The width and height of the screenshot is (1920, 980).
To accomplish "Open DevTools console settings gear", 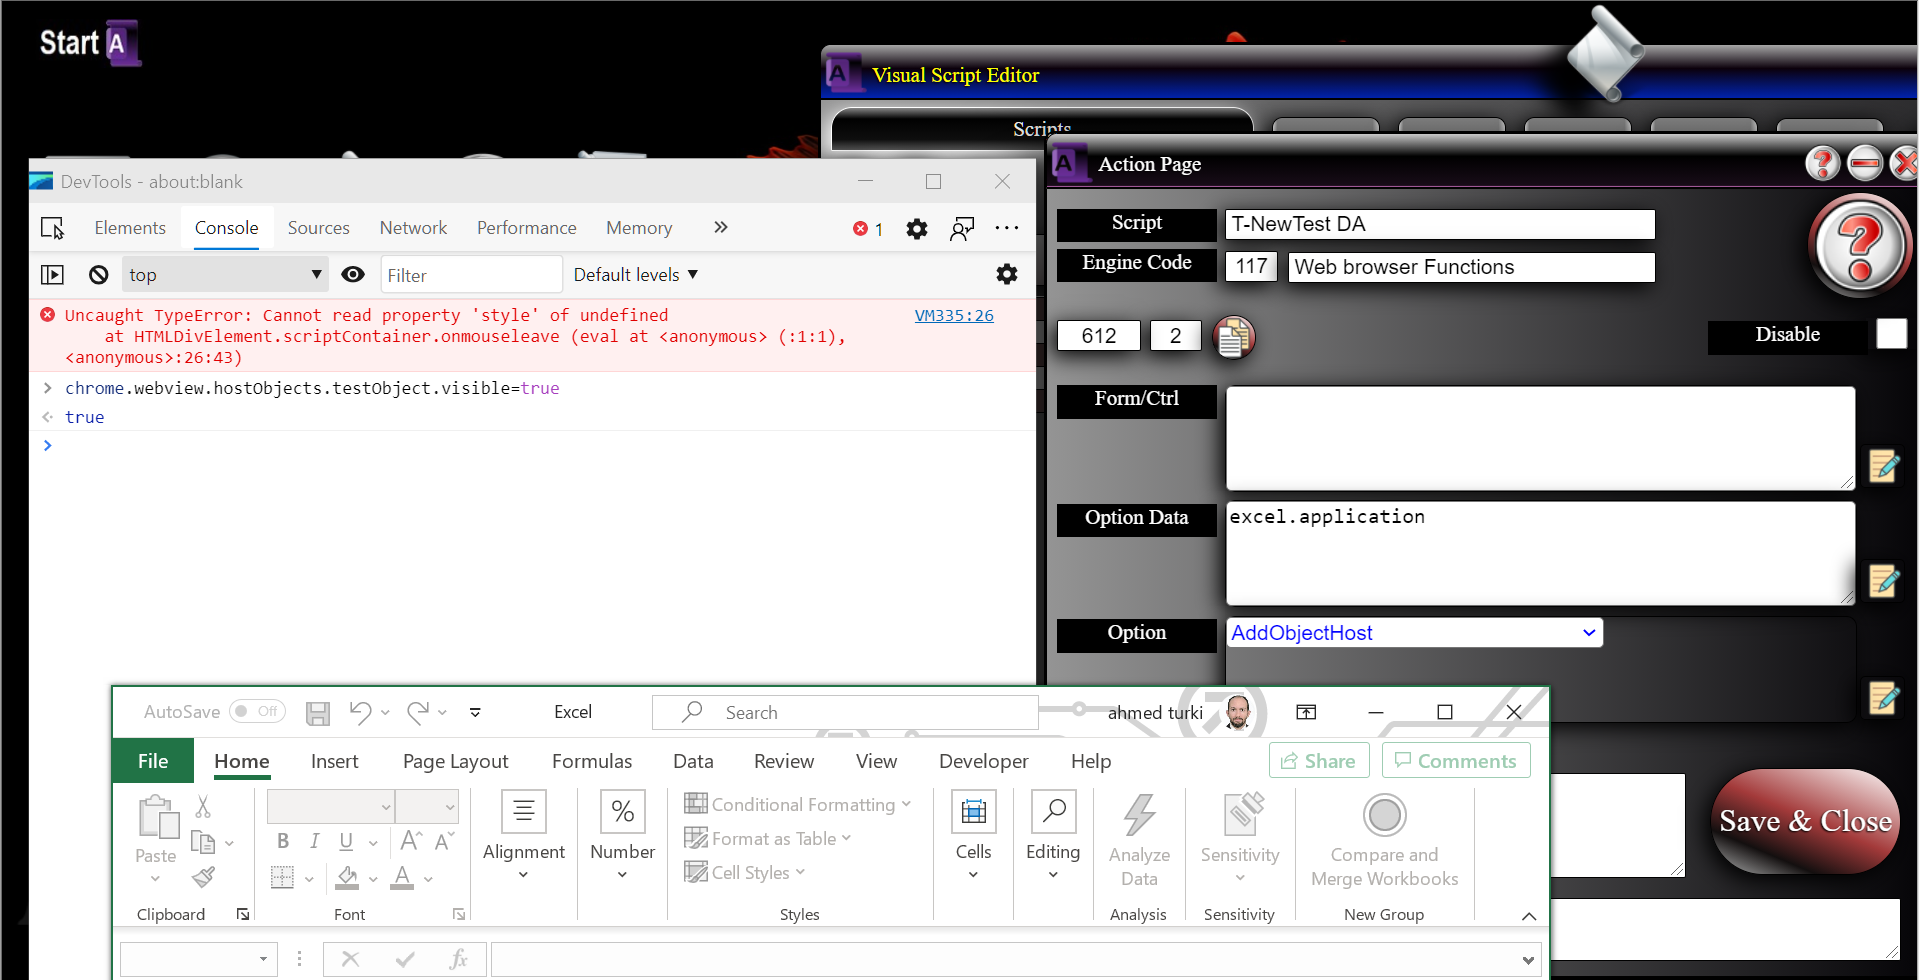I will [x=1007, y=274].
